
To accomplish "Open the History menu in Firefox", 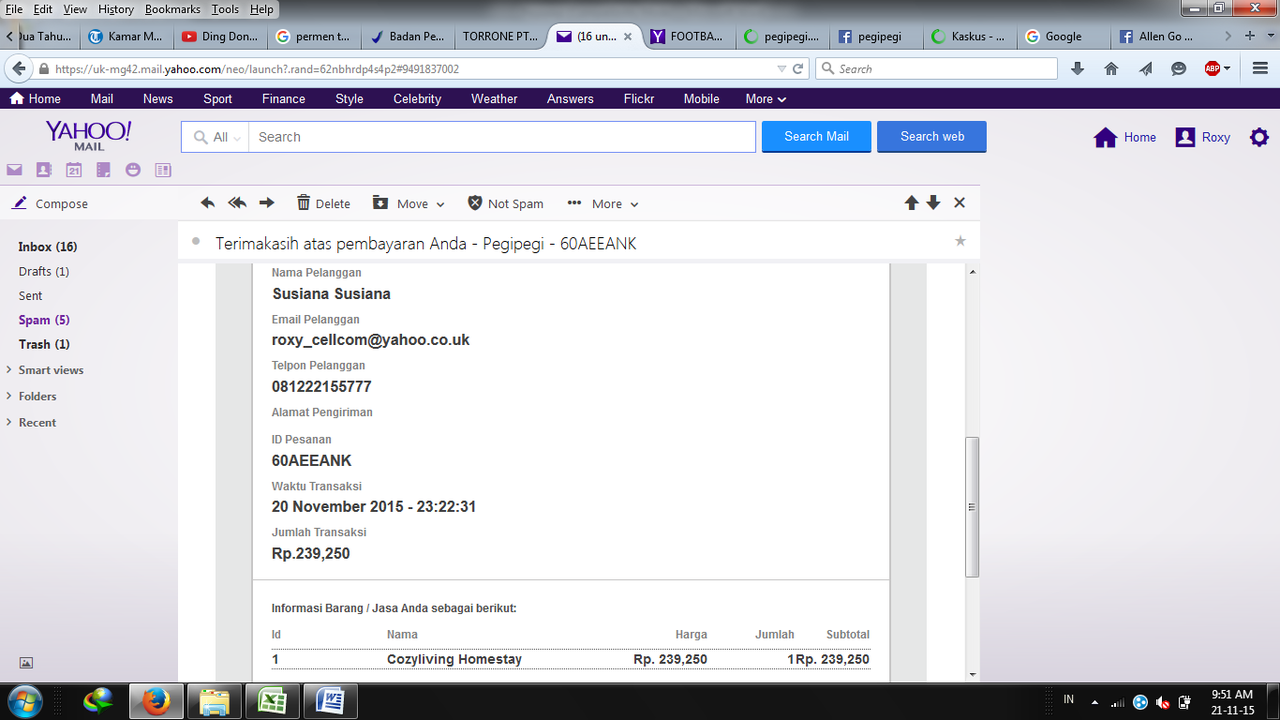I will pyautogui.click(x=116, y=9).
